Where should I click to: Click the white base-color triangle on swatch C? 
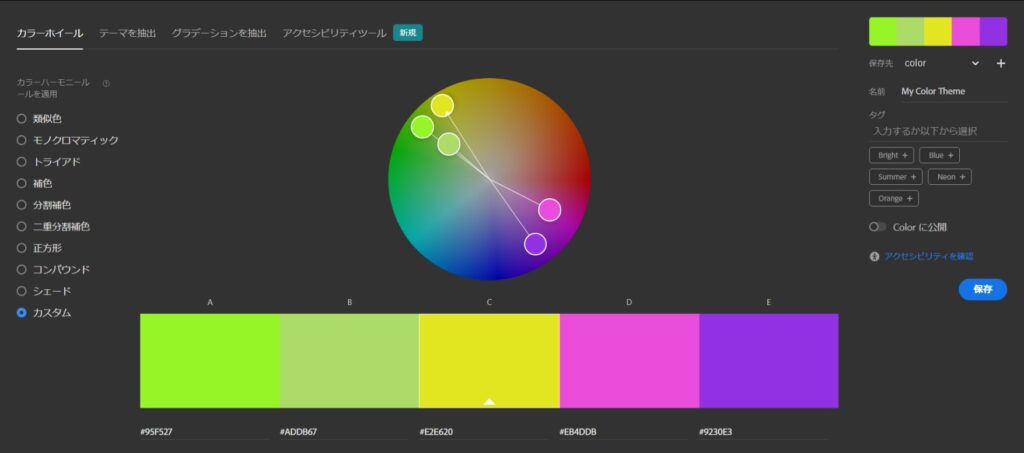(489, 401)
